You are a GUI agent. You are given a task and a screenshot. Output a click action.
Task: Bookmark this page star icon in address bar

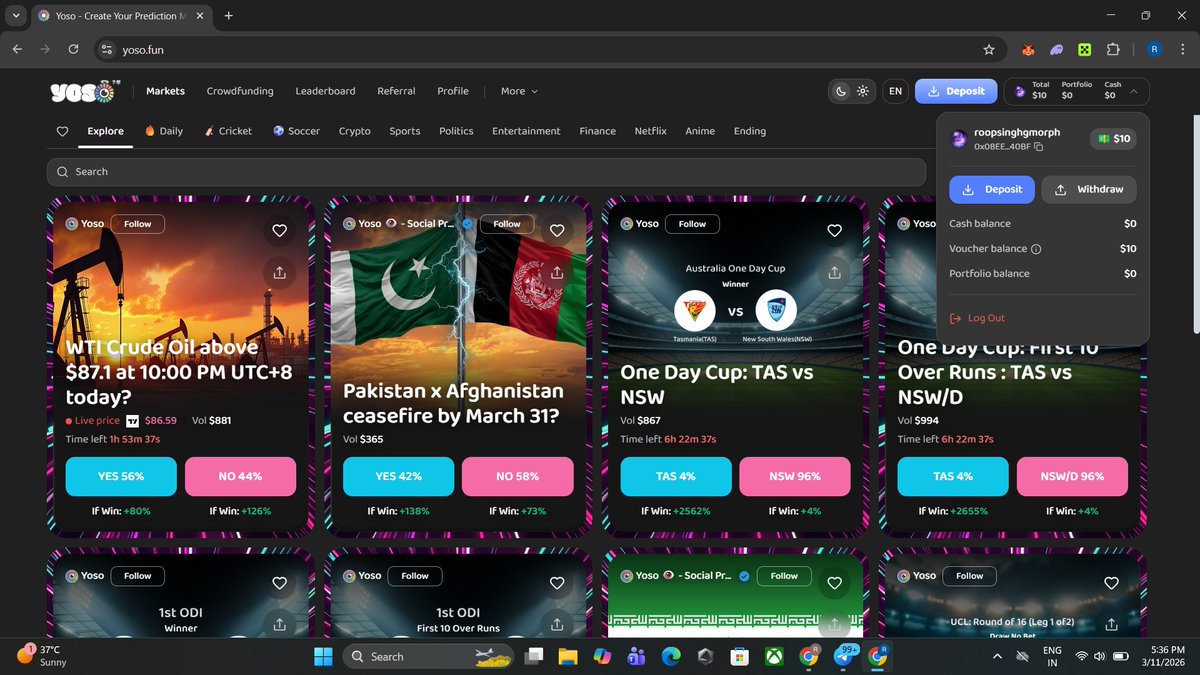coord(989,49)
